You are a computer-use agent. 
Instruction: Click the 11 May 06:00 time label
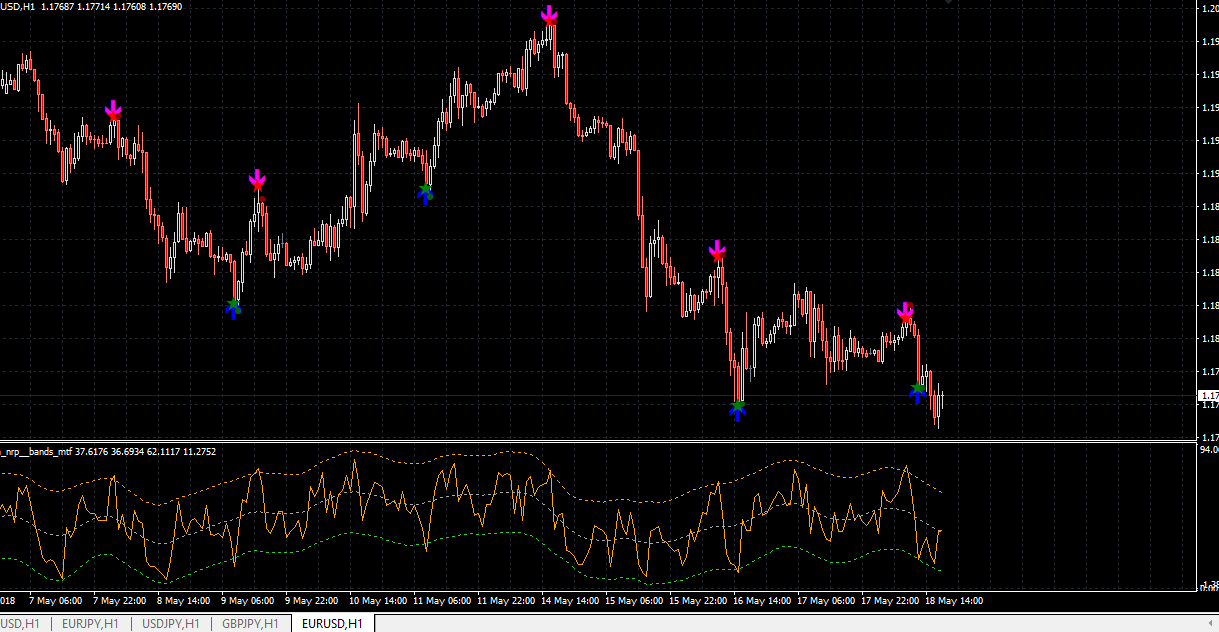click(x=442, y=601)
